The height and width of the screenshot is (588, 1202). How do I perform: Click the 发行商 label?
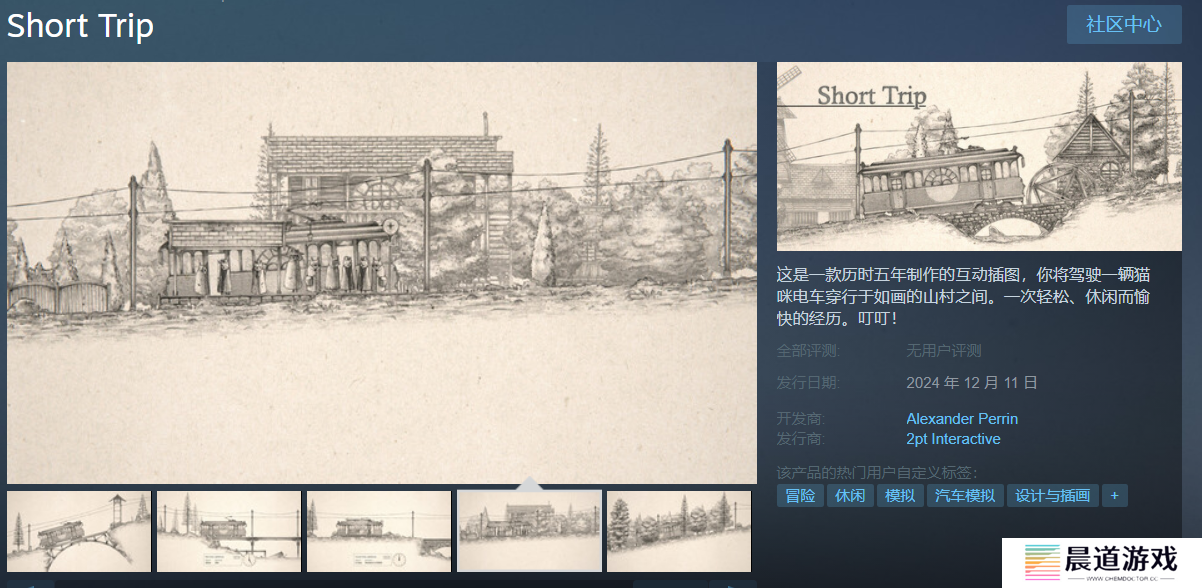tap(801, 439)
